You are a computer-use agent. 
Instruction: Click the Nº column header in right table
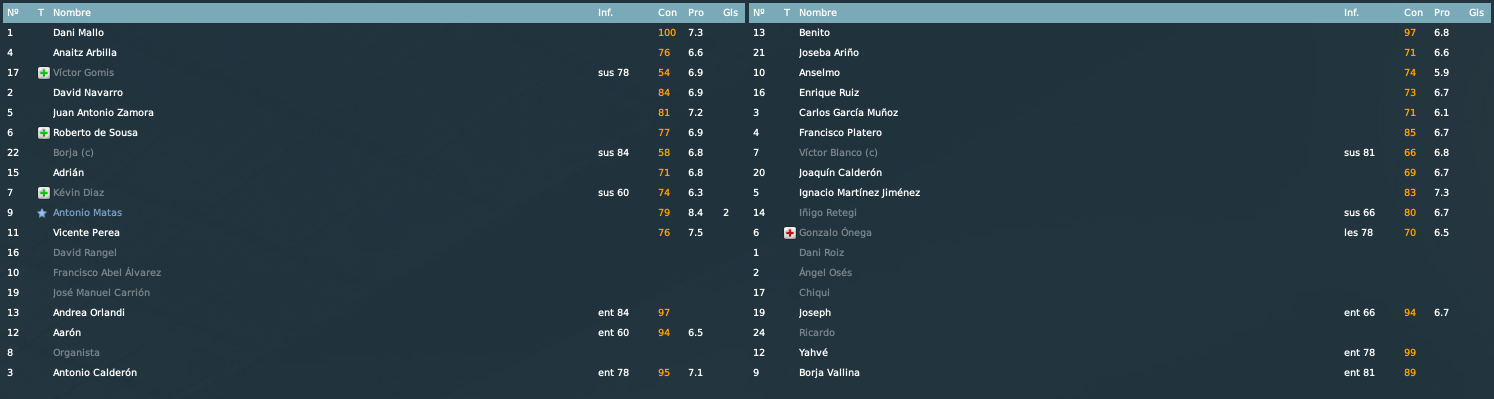point(758,13)
